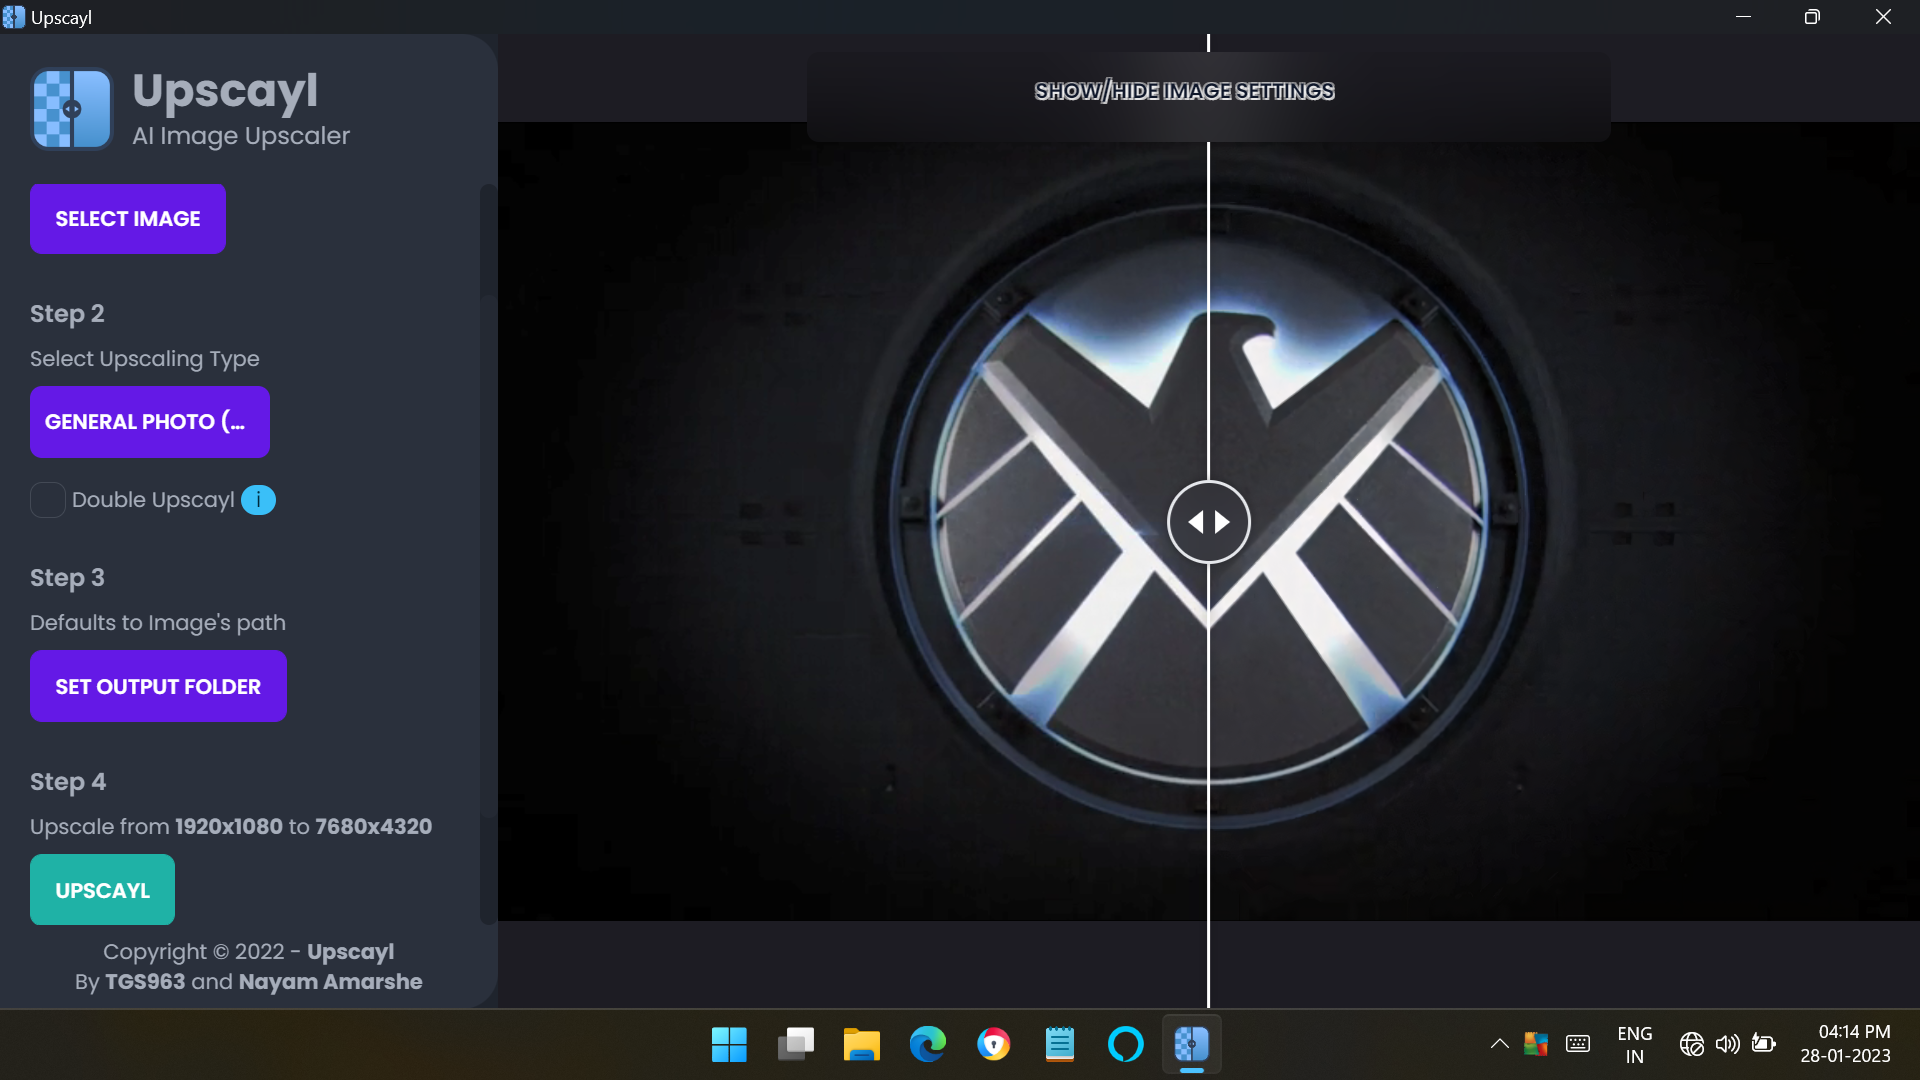The height and width of the screenshot is (1080, 1920).
Task: Open Chrome browser from taskbar
Action: [x=994, y=1045]
